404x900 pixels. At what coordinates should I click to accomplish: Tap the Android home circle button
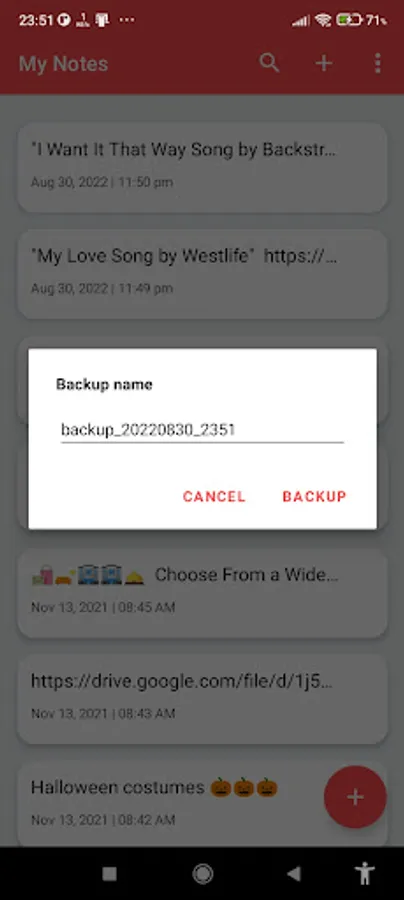click(203, 874)
